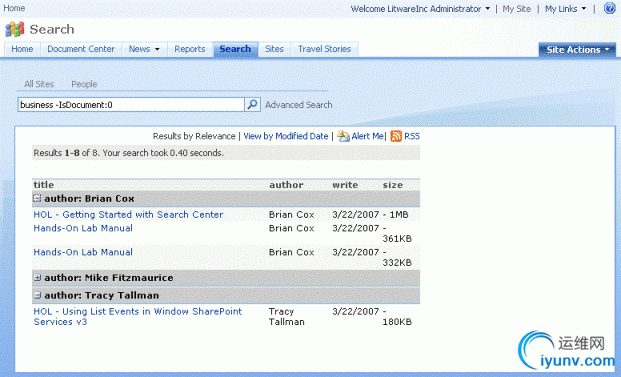
Task: Open the 332KB Hands-On Lab Manual result
Action: coord(83,252)
